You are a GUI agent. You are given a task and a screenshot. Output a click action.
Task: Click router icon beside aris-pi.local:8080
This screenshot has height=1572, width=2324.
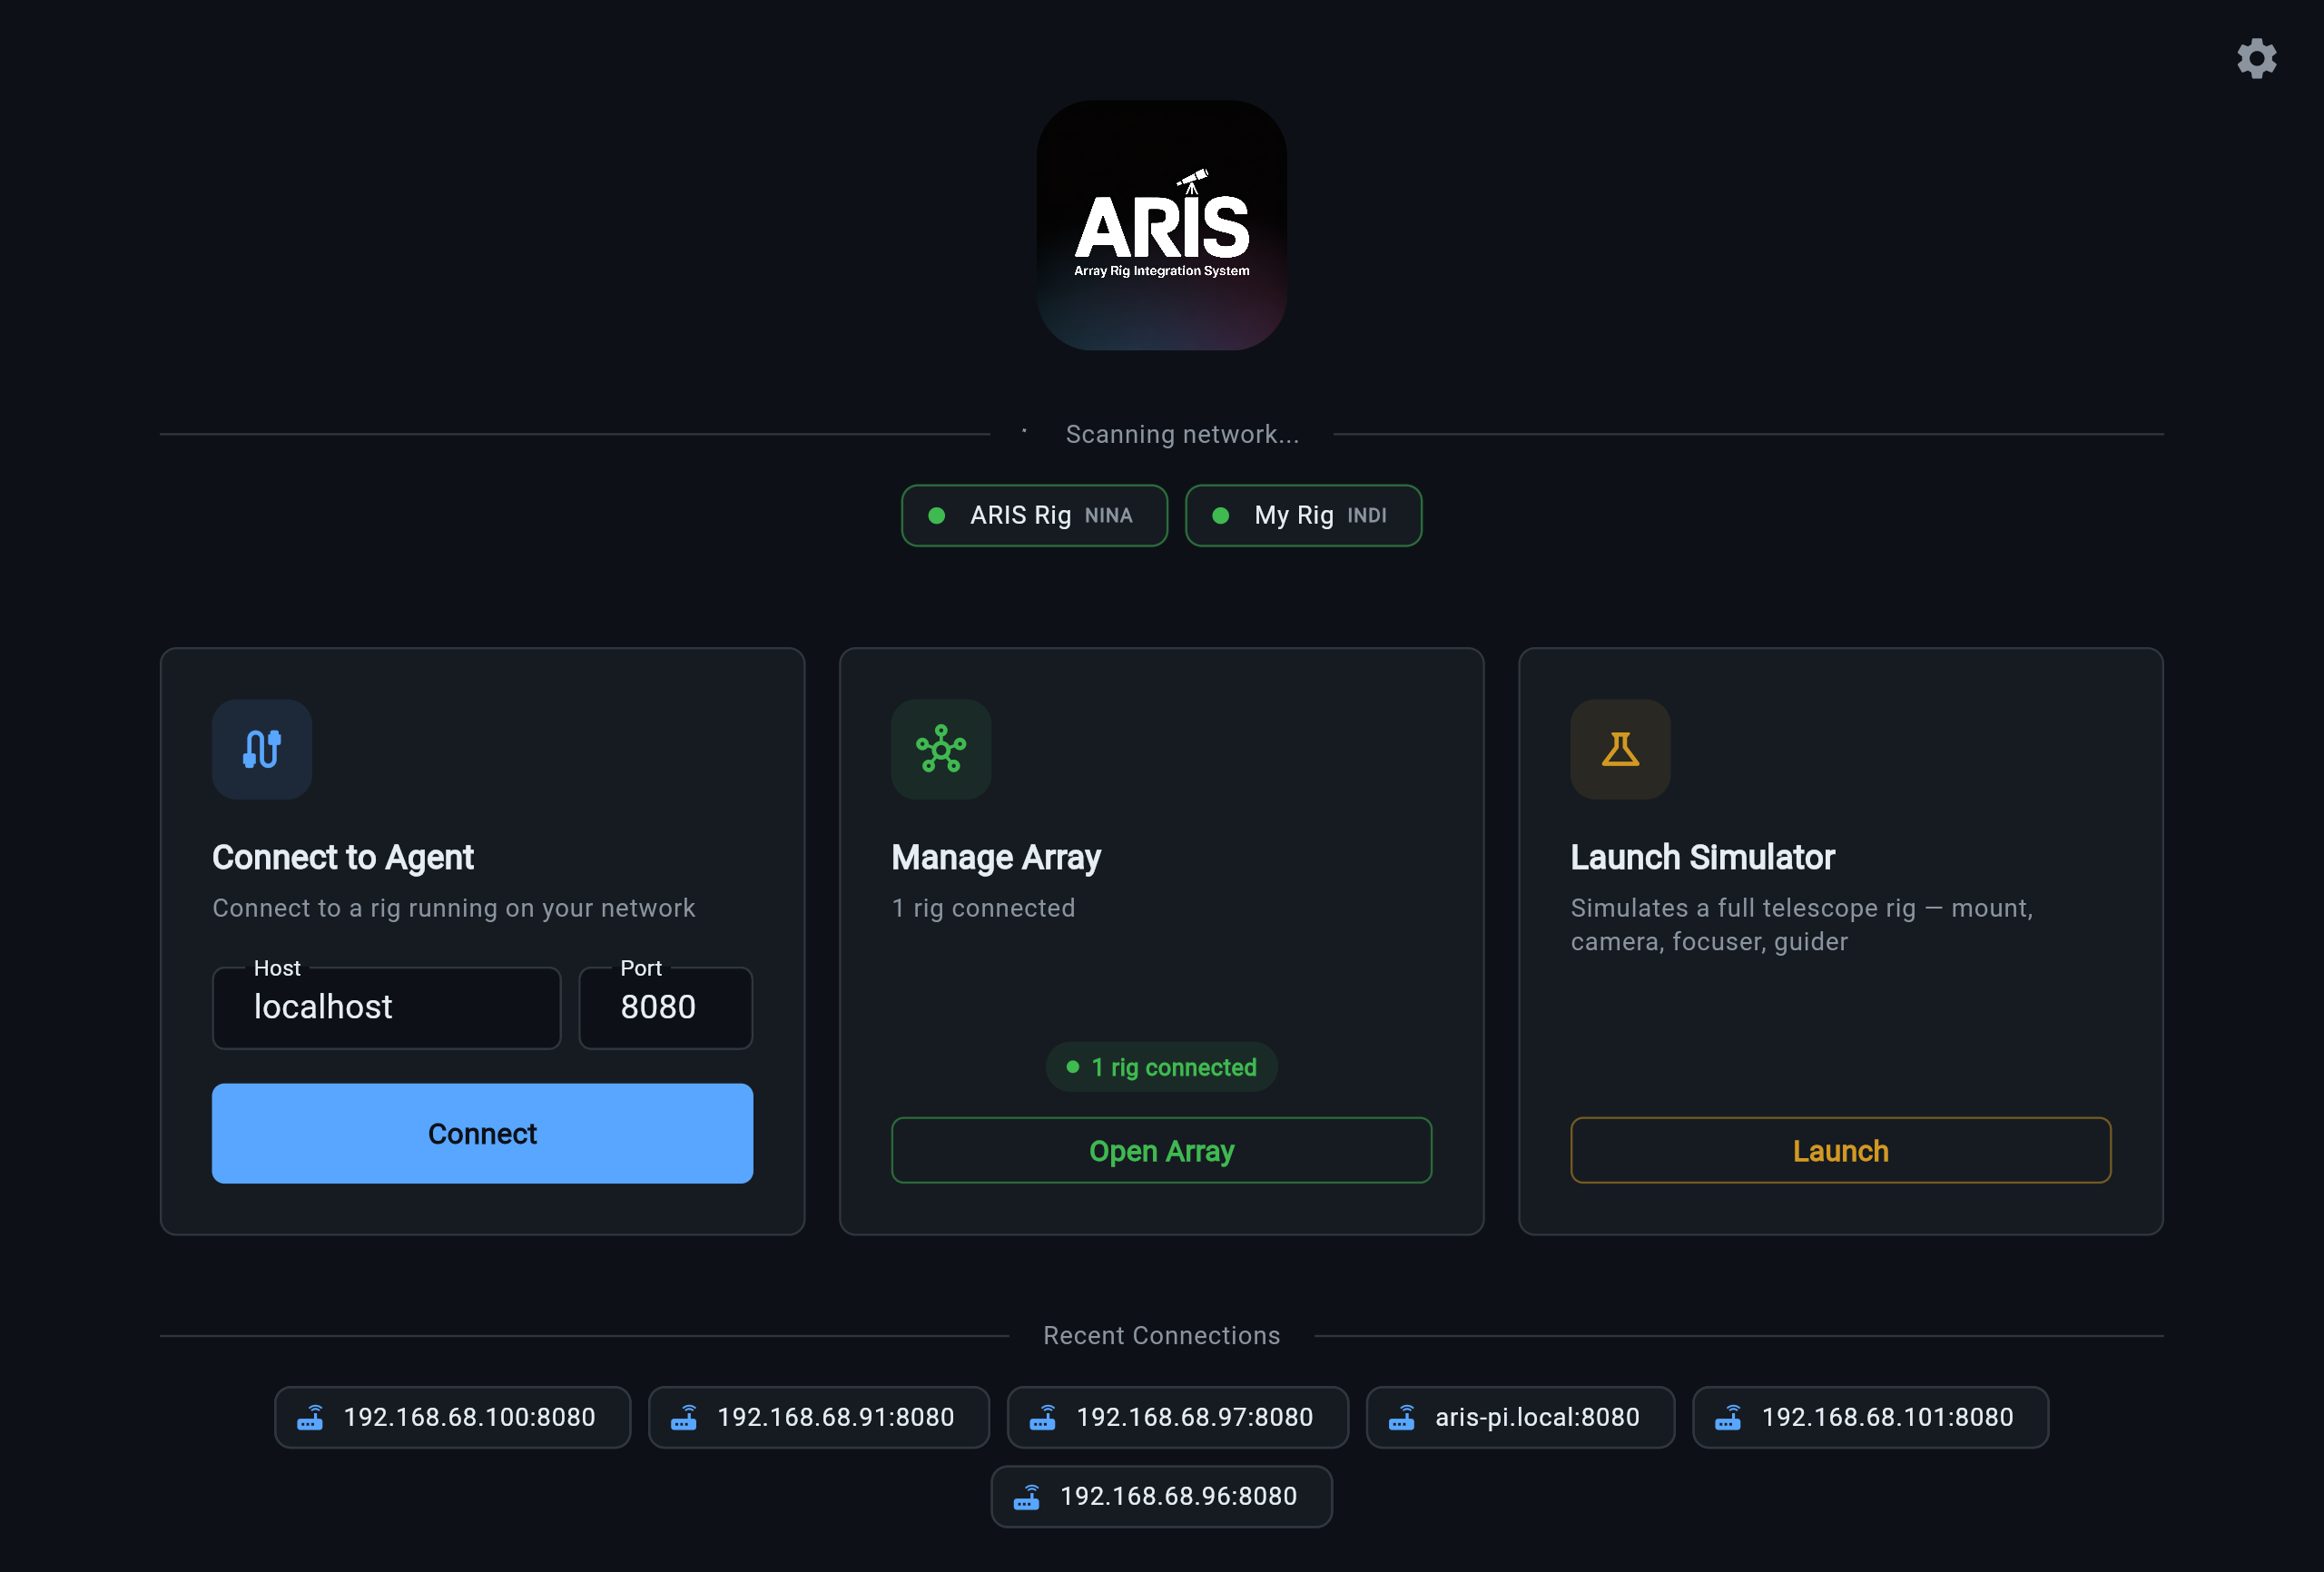[1402, 1417]
